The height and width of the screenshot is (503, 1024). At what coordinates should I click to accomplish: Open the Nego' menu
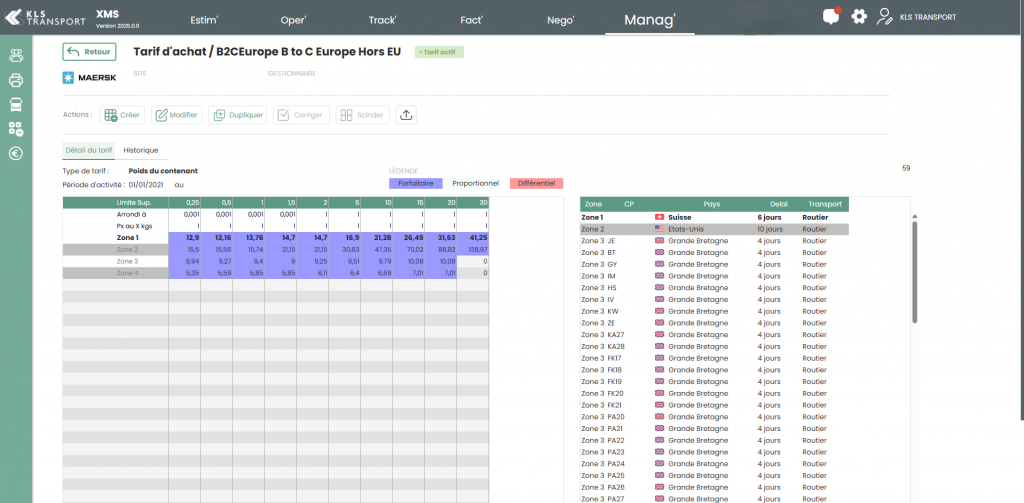560,20
